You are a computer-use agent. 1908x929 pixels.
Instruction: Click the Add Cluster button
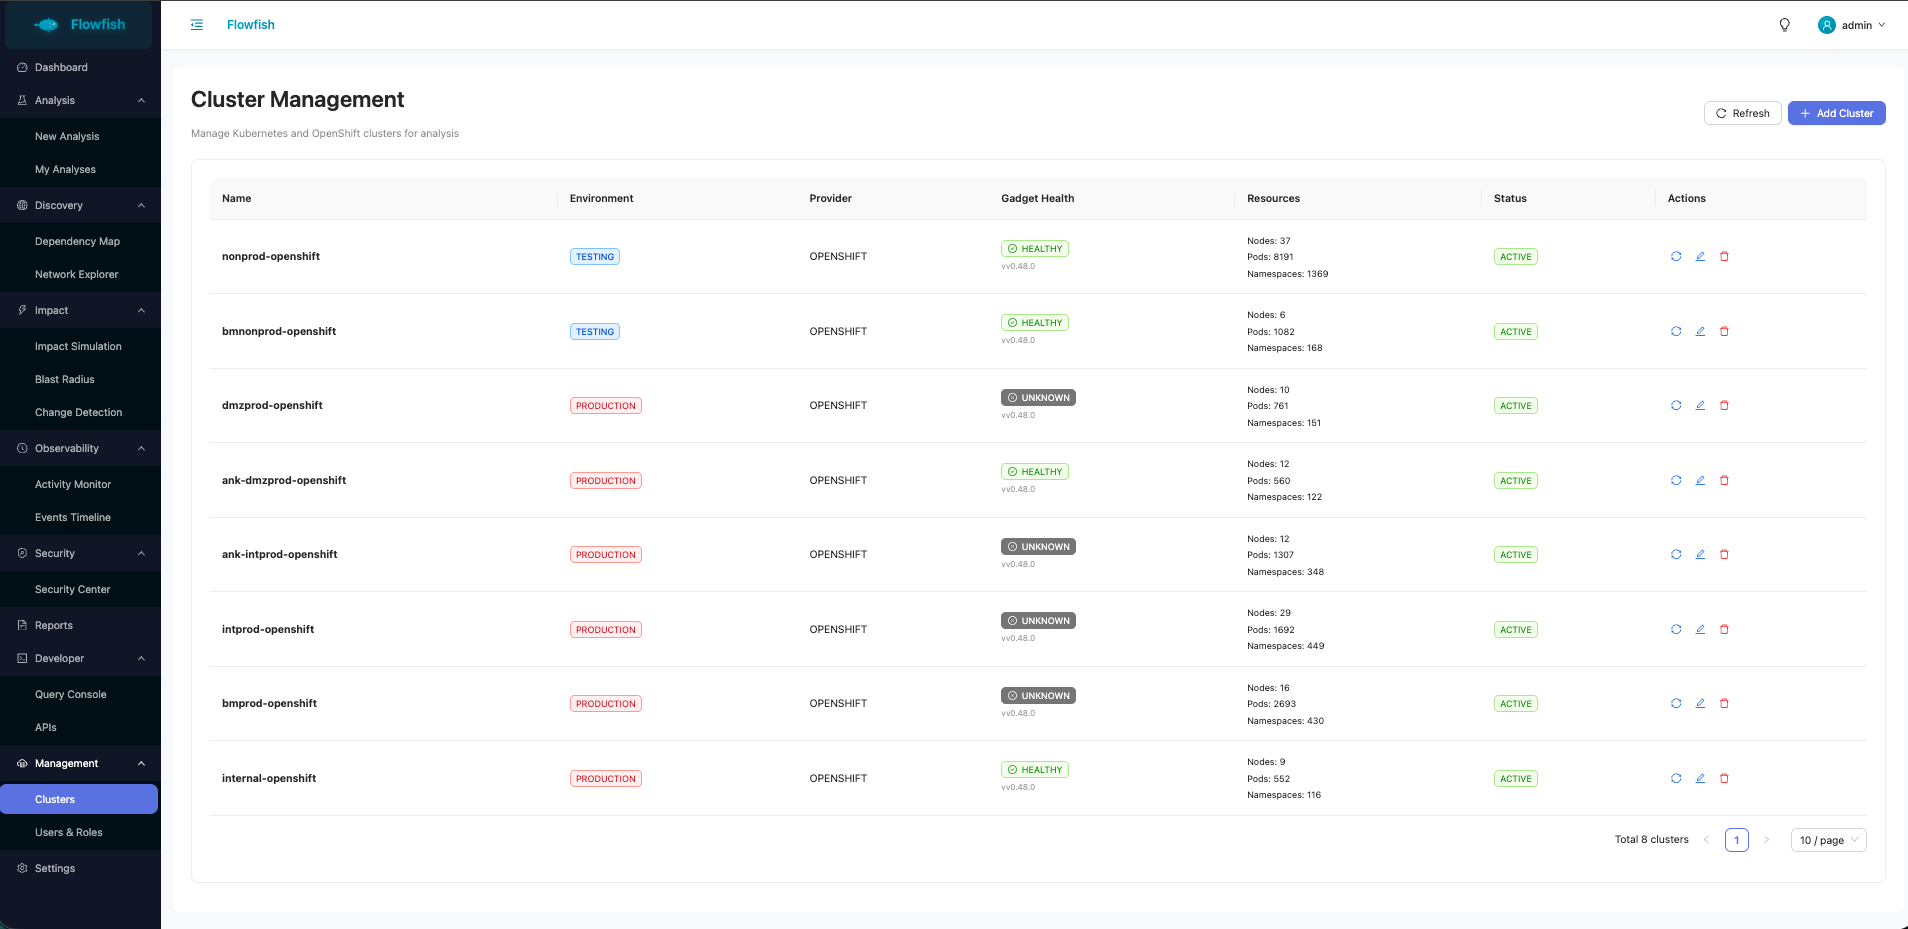1836,113
